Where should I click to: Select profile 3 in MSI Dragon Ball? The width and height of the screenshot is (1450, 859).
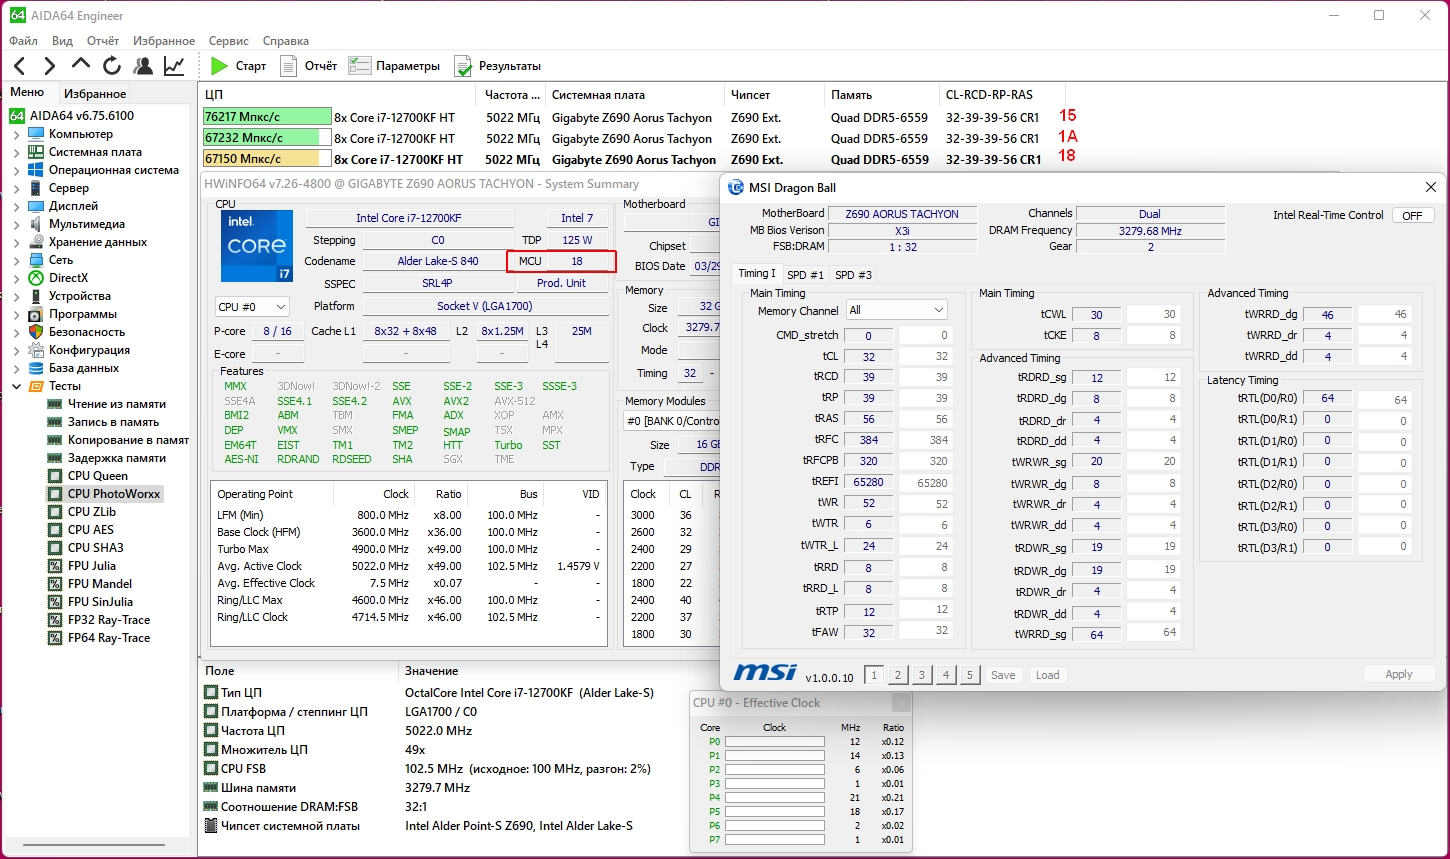(x=922, y=675)
